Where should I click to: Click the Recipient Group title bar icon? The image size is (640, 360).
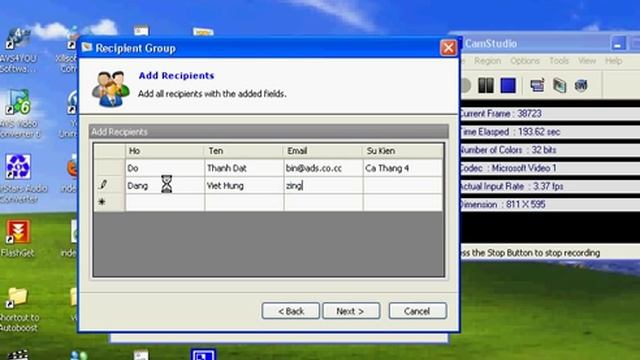(x=87, y=47)
